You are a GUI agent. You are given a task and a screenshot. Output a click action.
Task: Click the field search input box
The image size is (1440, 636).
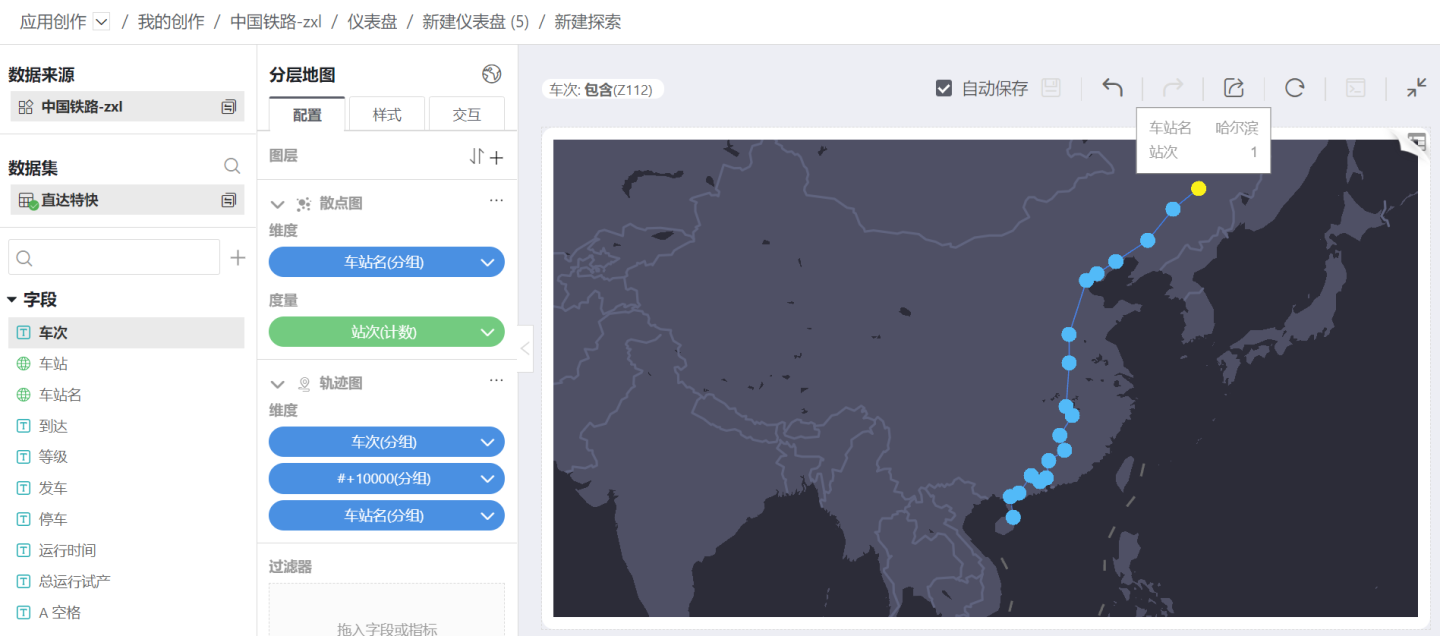pyautogui.click(x=114, y=257)
